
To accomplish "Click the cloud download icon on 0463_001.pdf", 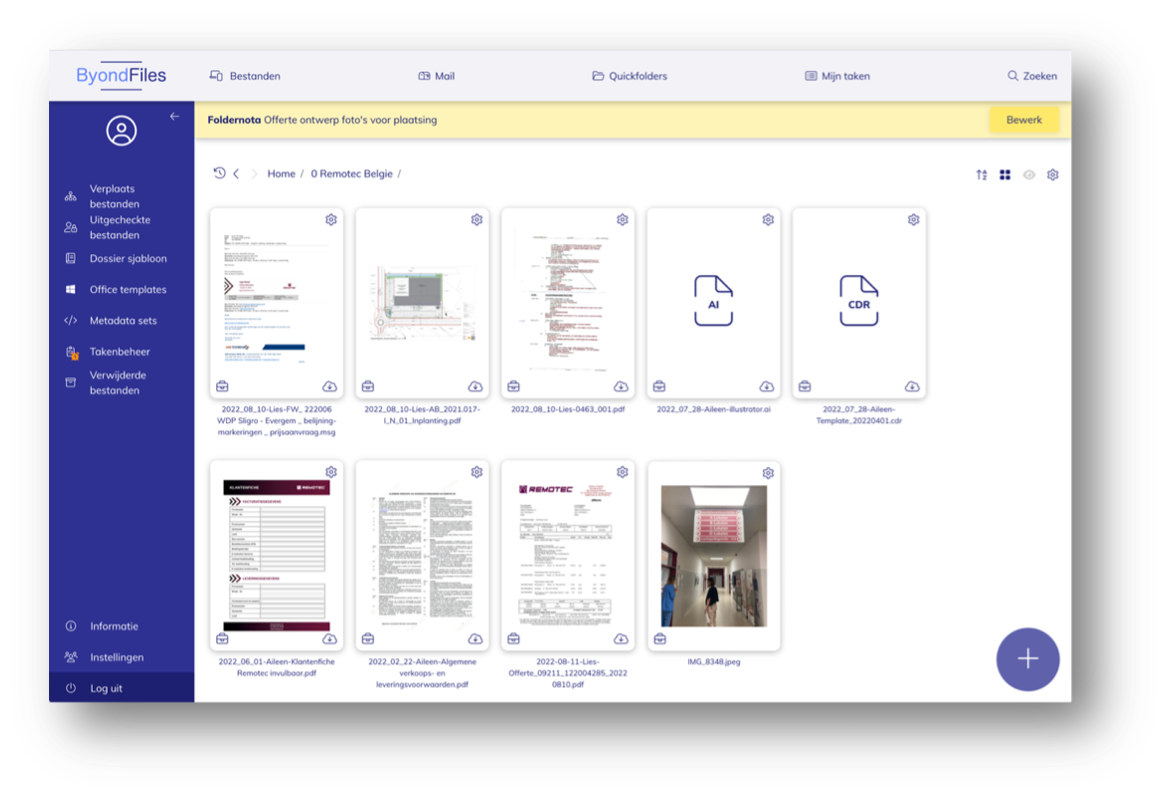I will click(621, 386).
